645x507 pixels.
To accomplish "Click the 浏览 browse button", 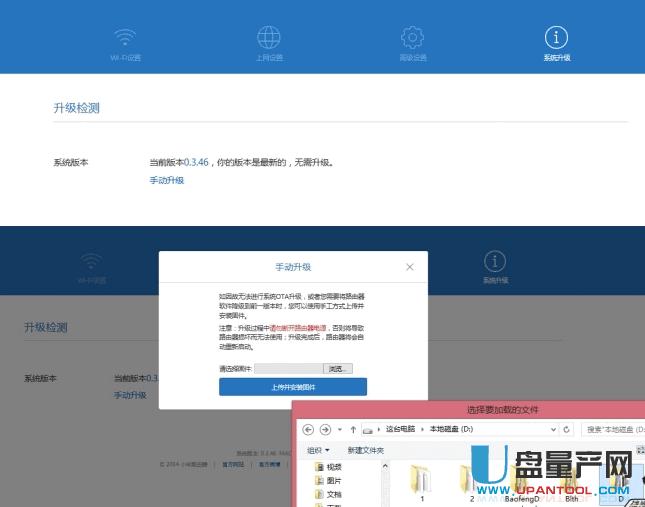I will [x=339, y=369].
